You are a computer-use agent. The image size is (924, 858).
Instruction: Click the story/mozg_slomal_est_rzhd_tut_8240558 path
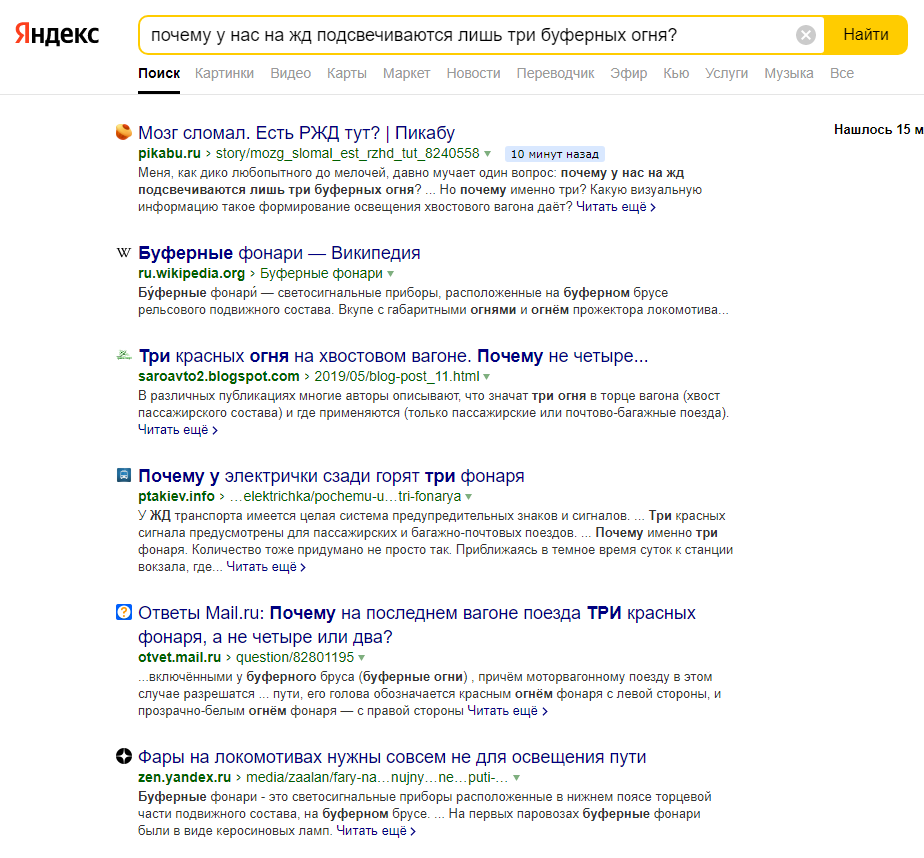tap(348, 154)
